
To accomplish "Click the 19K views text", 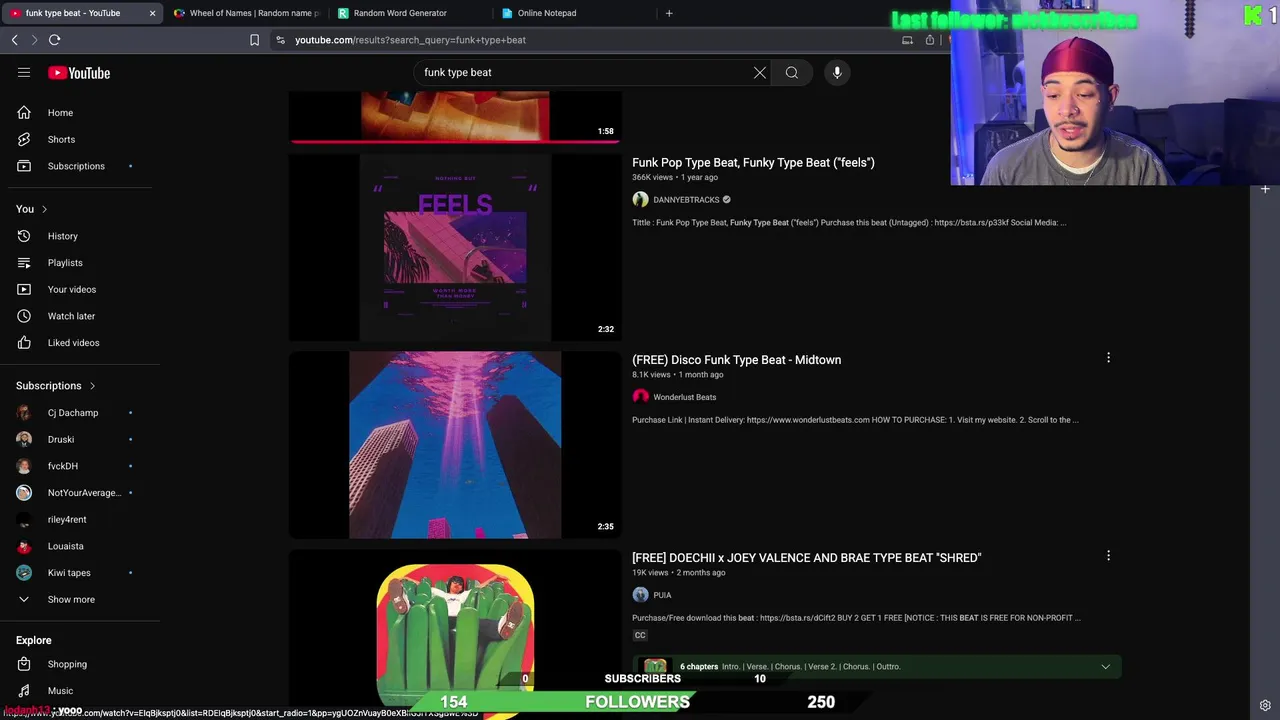I will point(650,573).
